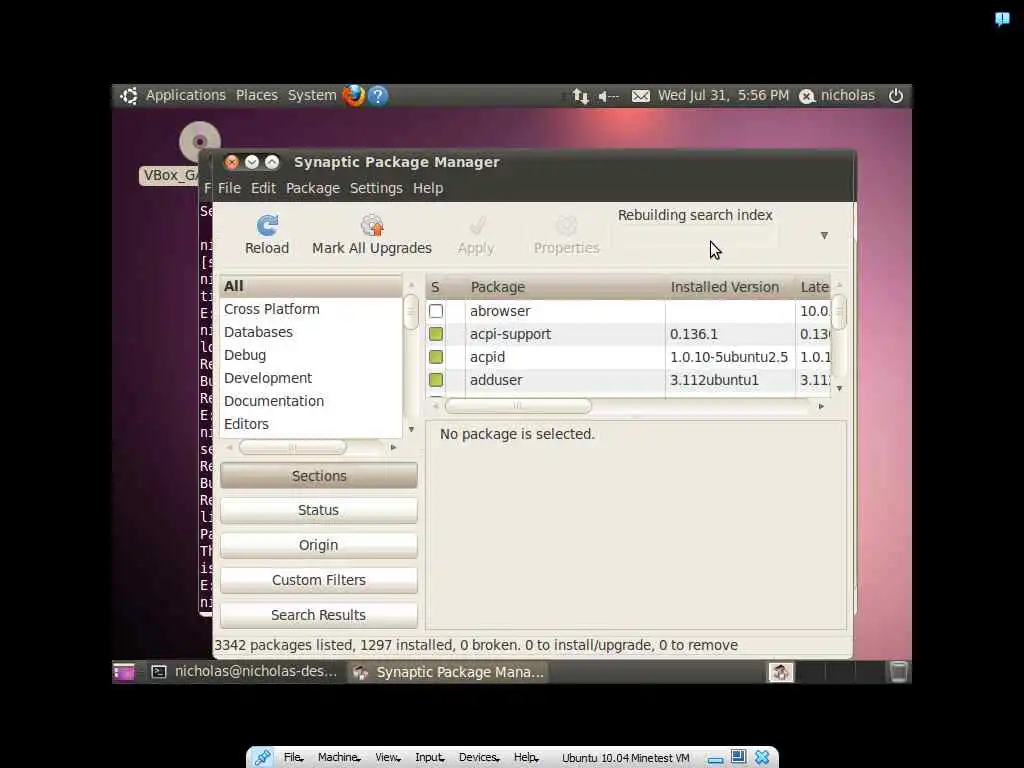Expand the toolbar overflow arrow
Viewport: 1024px width, 768px height.
824,236
